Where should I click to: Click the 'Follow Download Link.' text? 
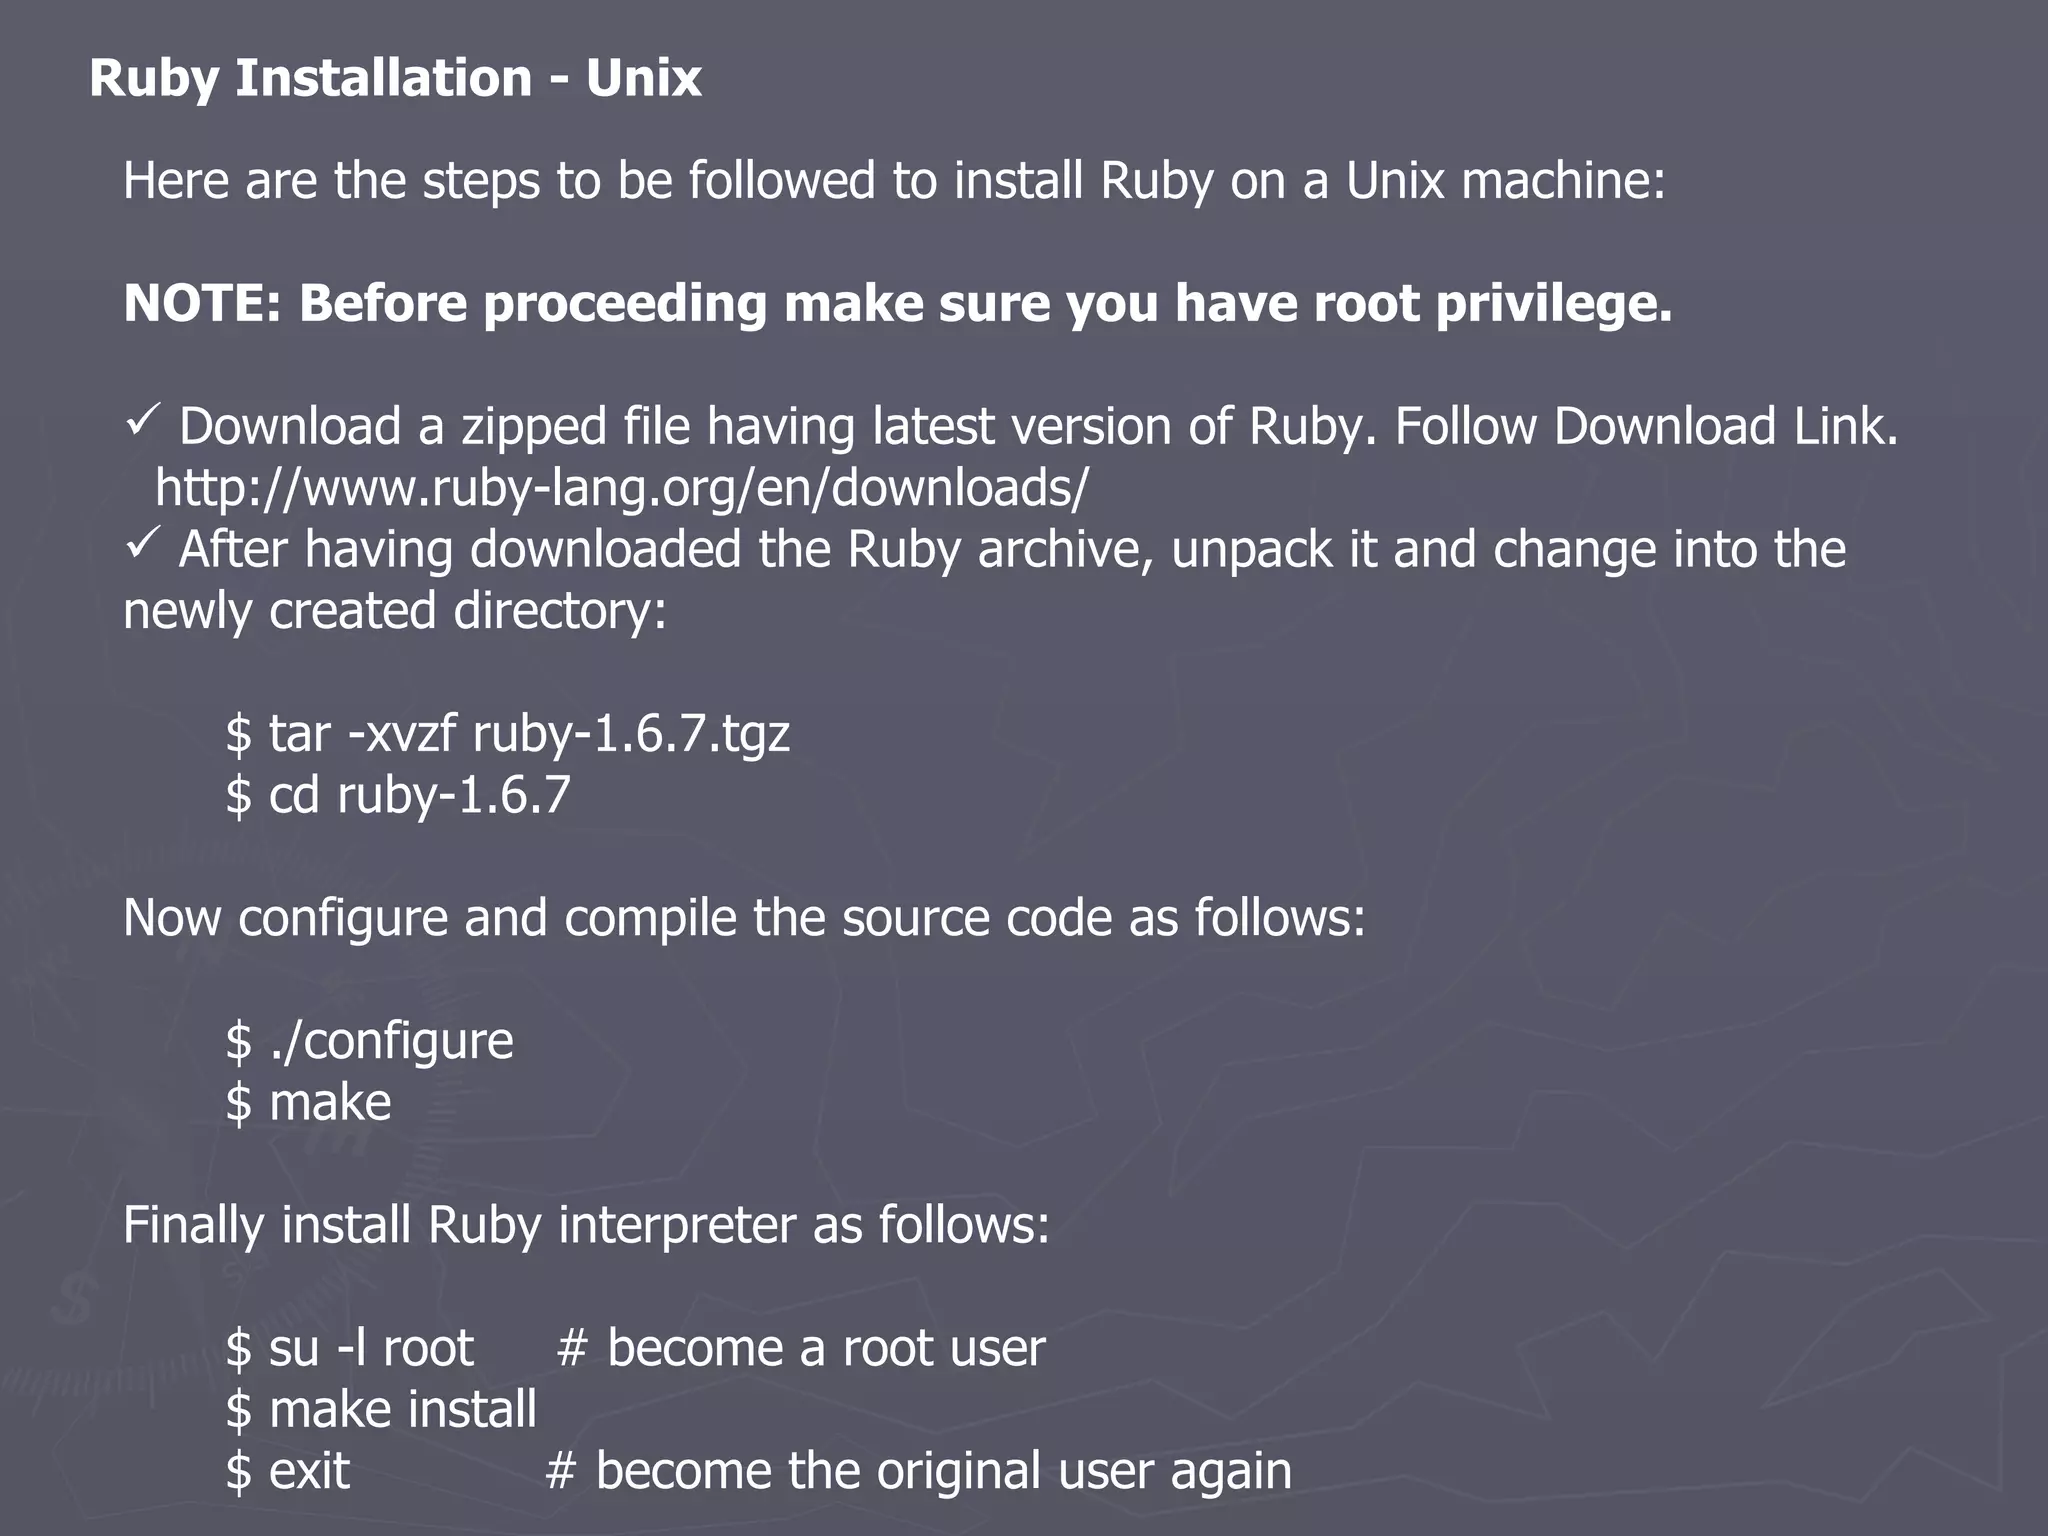pyautogui.click(x=1646, y=427)
